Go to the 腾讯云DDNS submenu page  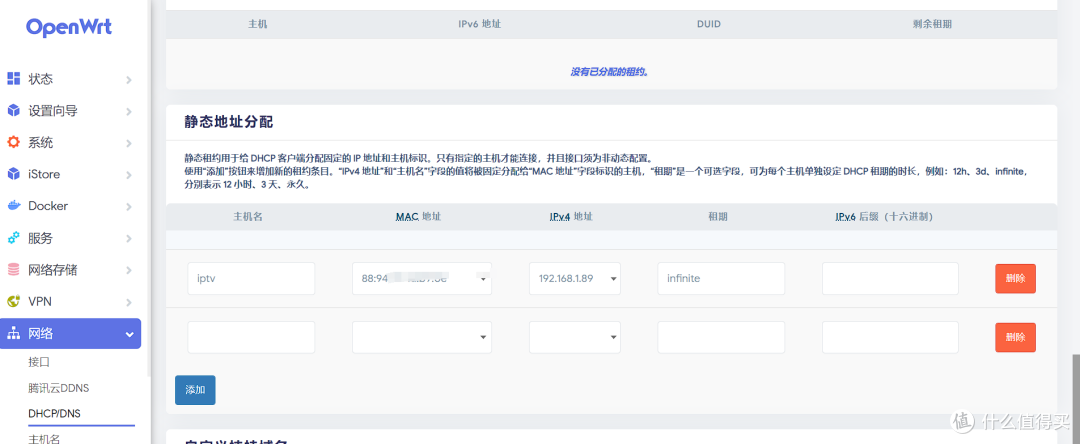(59, 388)
